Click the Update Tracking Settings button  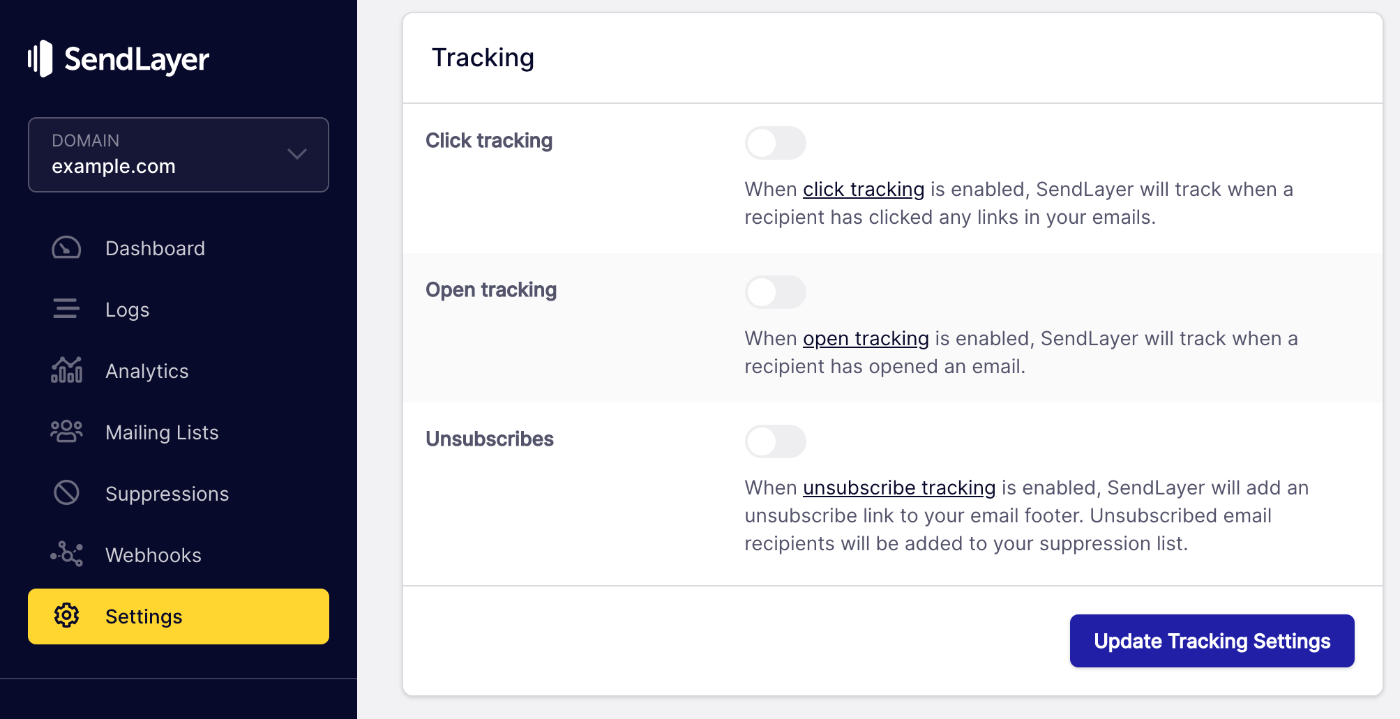pos(1211,640)
